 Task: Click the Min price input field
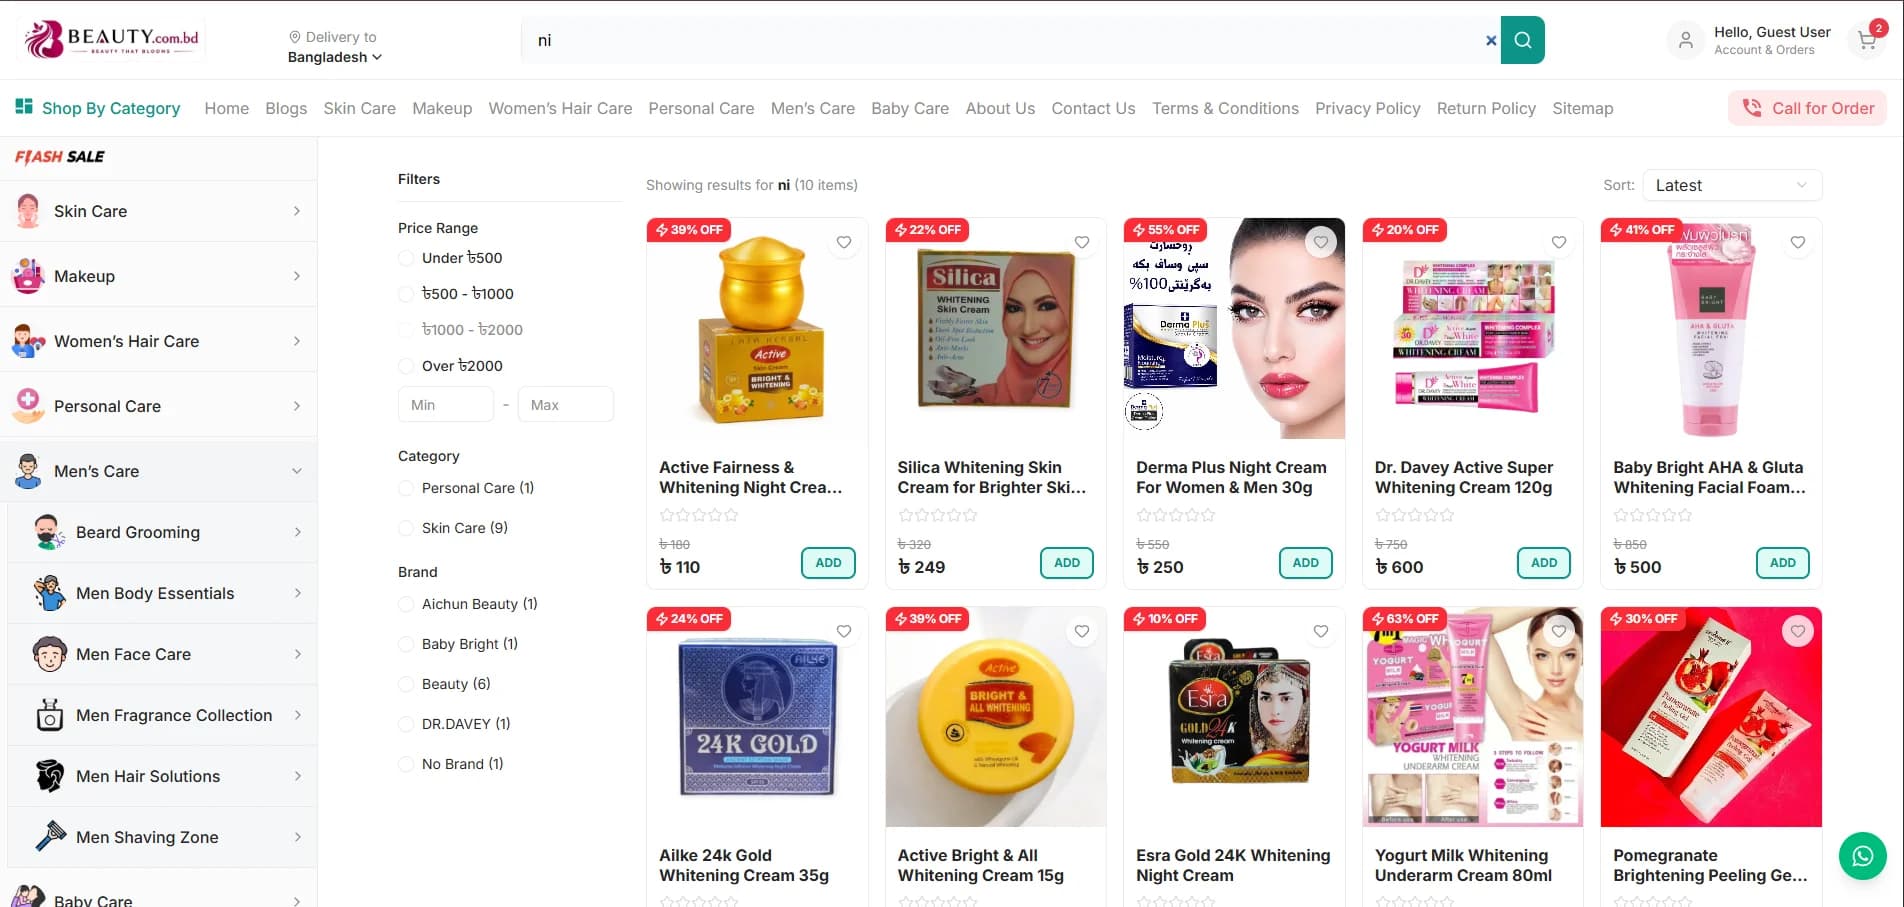tap(446, 405)
